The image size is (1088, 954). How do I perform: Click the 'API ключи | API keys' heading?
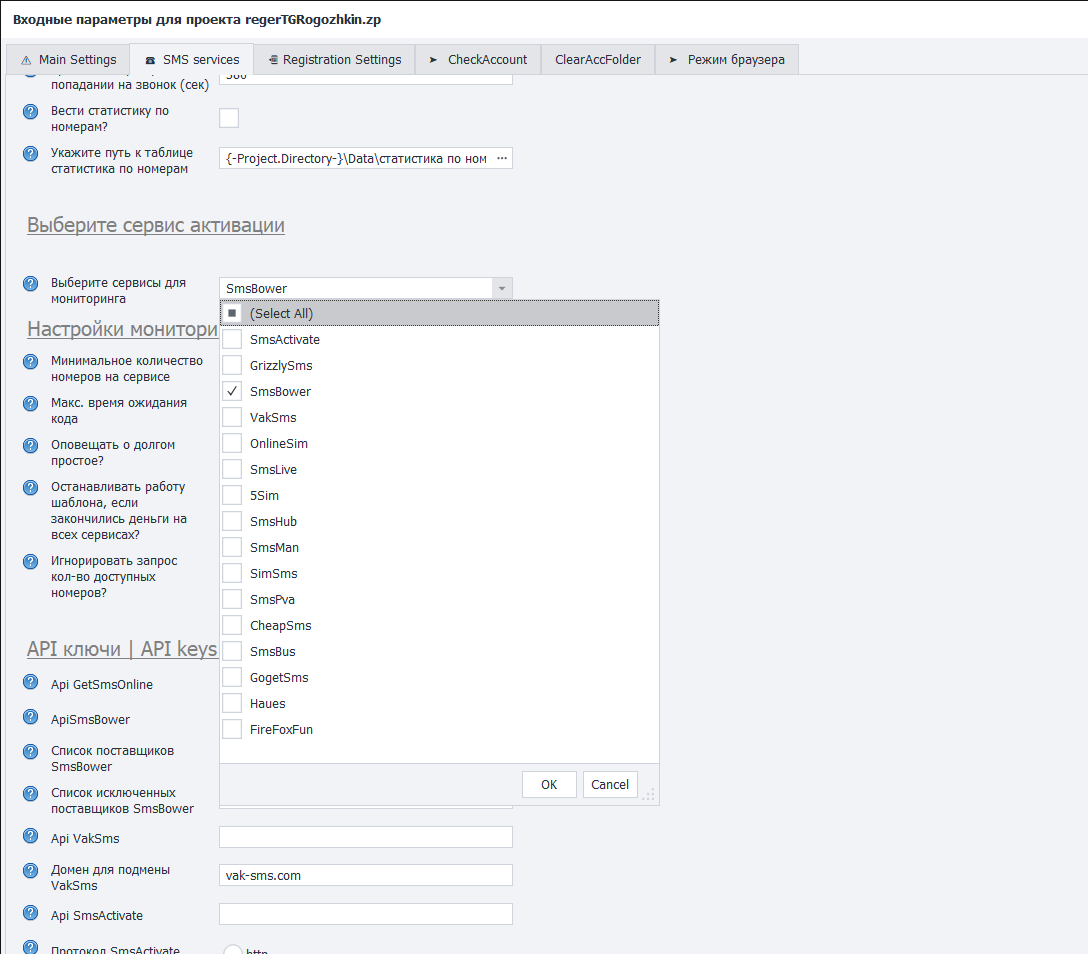[122, 649]
